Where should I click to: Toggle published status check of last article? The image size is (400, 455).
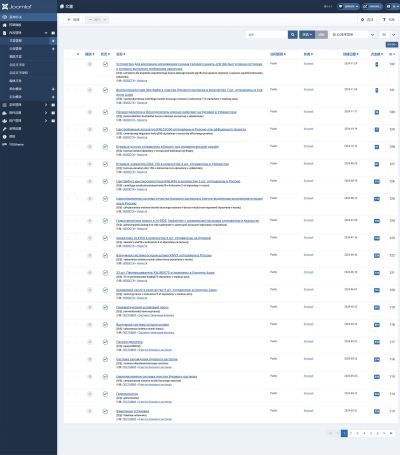click(x=105, y=411)
